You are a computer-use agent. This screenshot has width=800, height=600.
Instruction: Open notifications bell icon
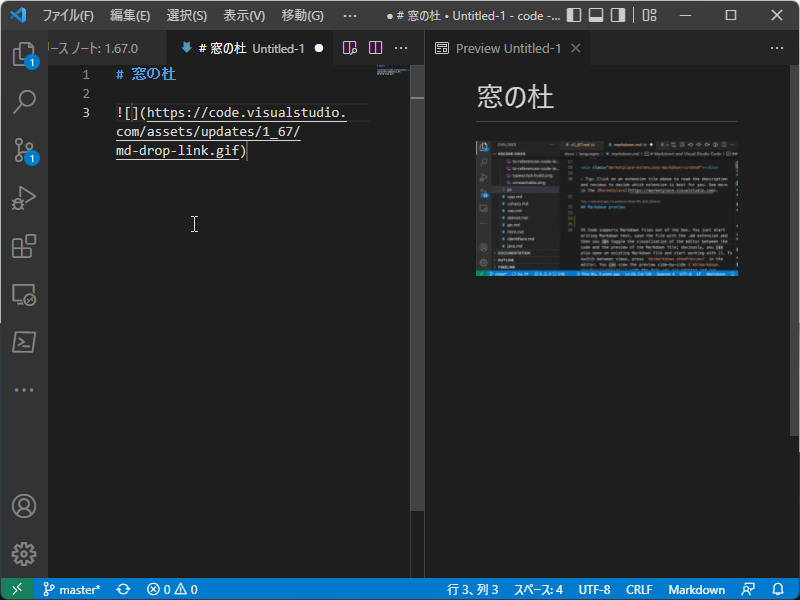click(x=778, y=590)
